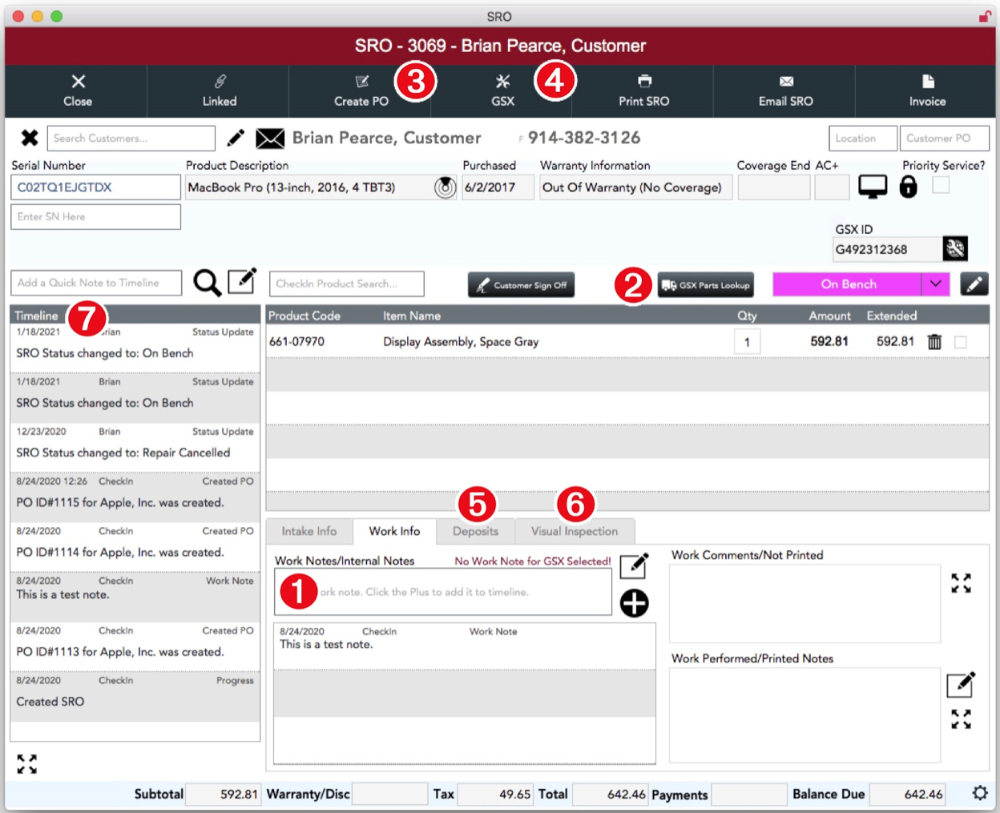The width and height of the screenshot is (1000, 813).
Task: Click the Customer Sign Off button
Action: click(521, 285)
